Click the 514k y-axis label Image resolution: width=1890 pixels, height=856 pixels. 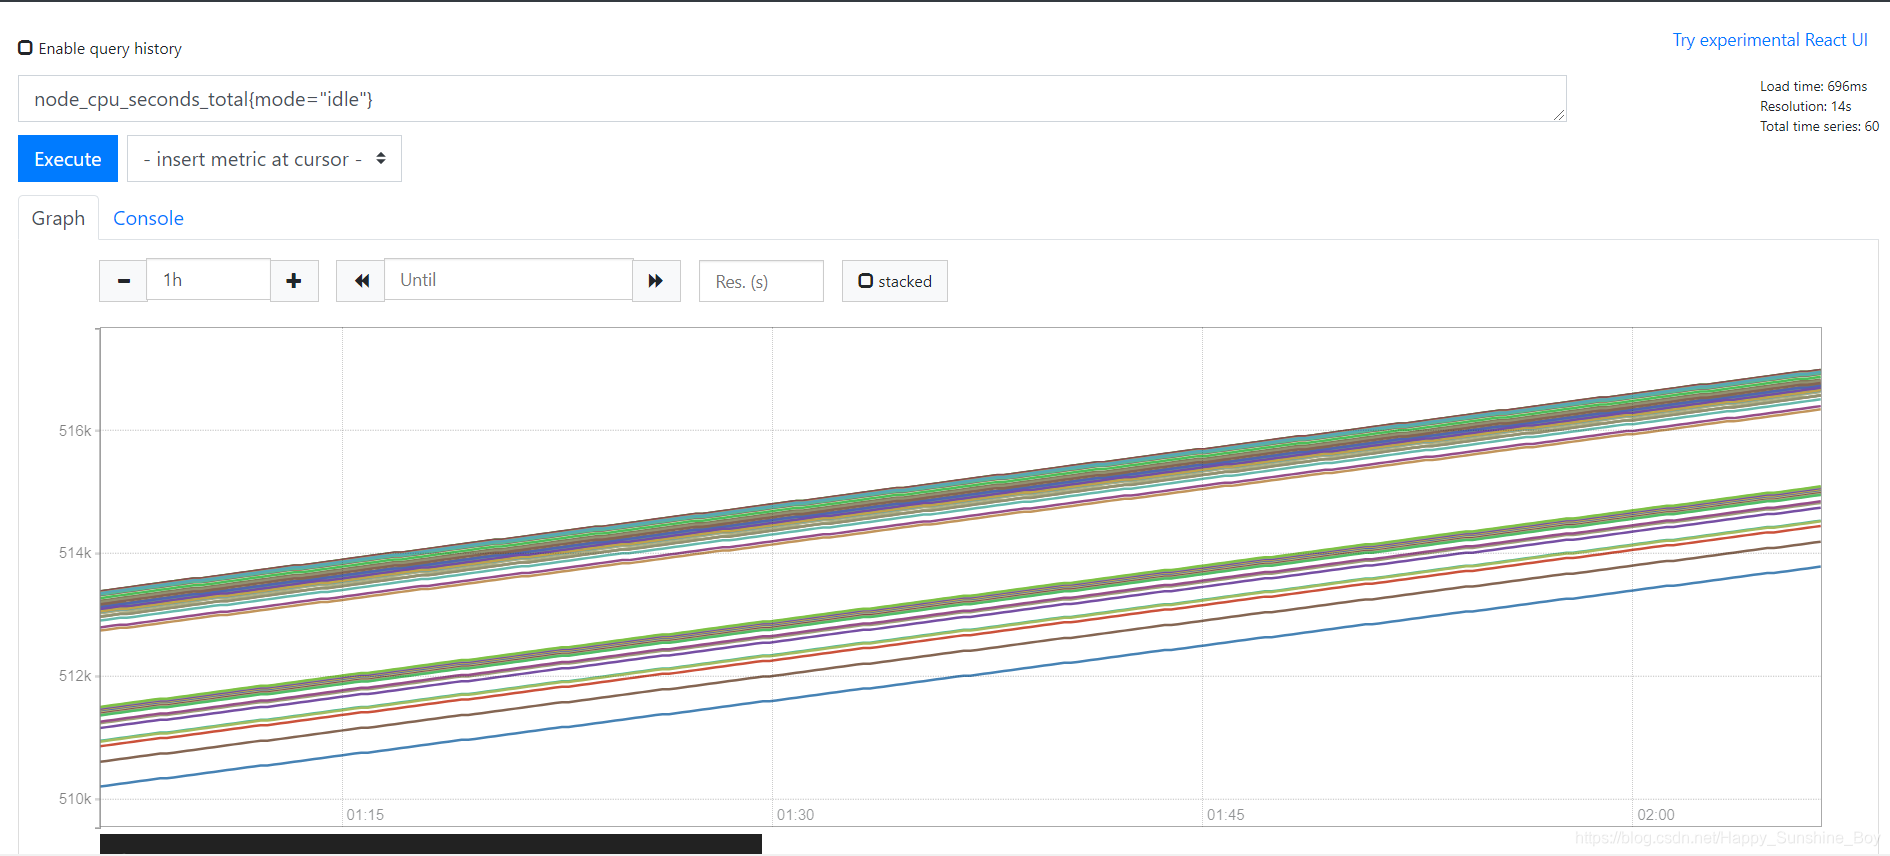pos(75,553)
